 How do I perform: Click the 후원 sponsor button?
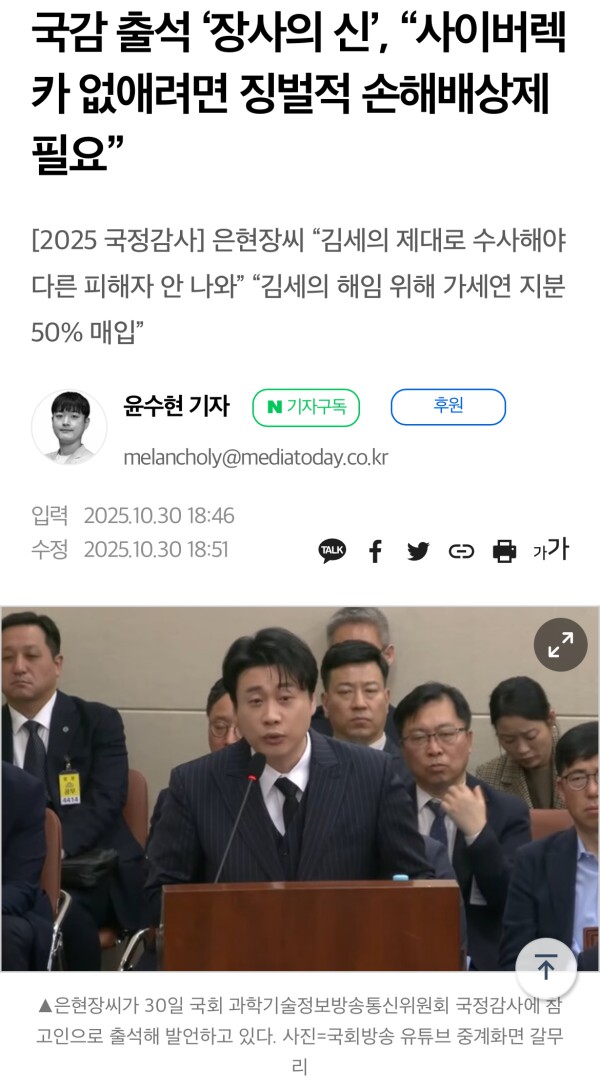[448, 407]
